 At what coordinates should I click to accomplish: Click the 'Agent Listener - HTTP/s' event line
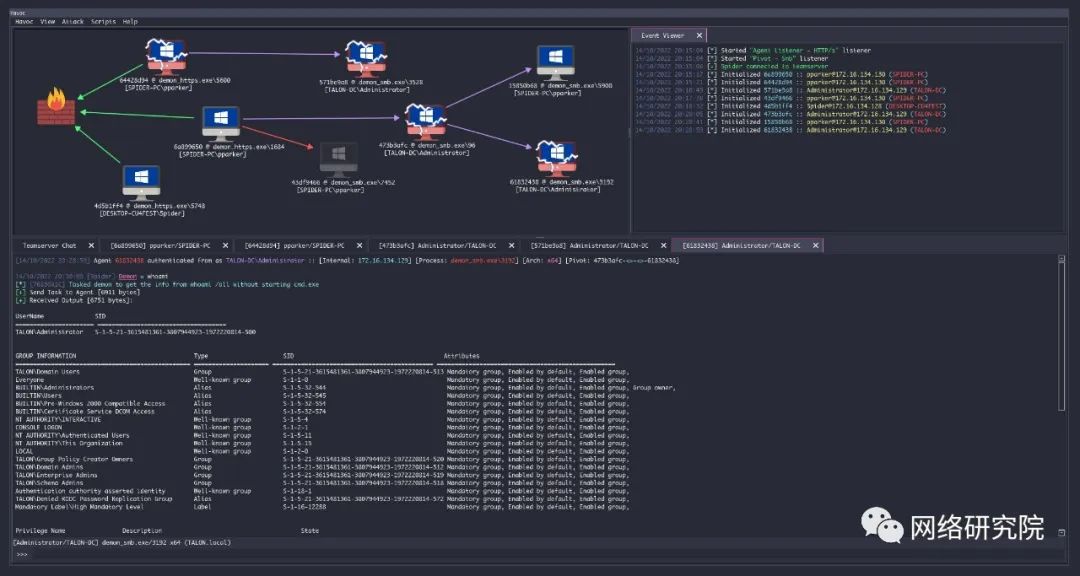752,50
